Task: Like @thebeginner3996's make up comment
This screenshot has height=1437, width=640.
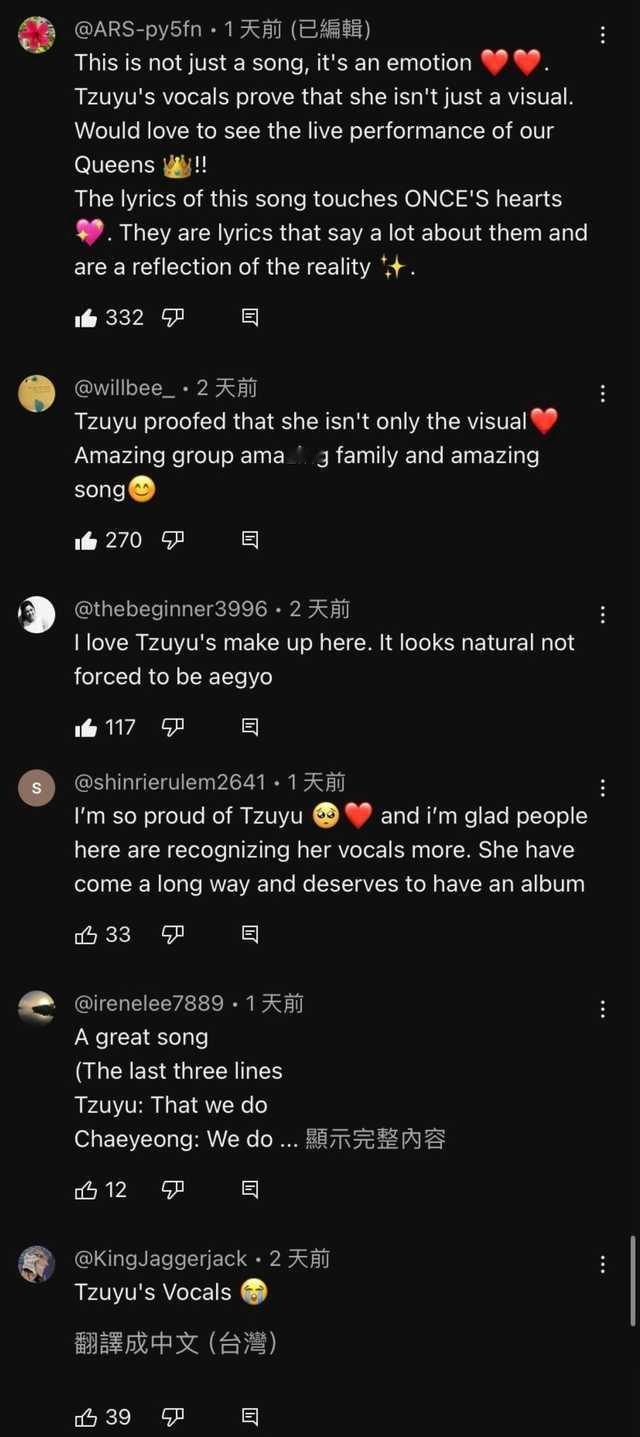Action: (86, 727)
